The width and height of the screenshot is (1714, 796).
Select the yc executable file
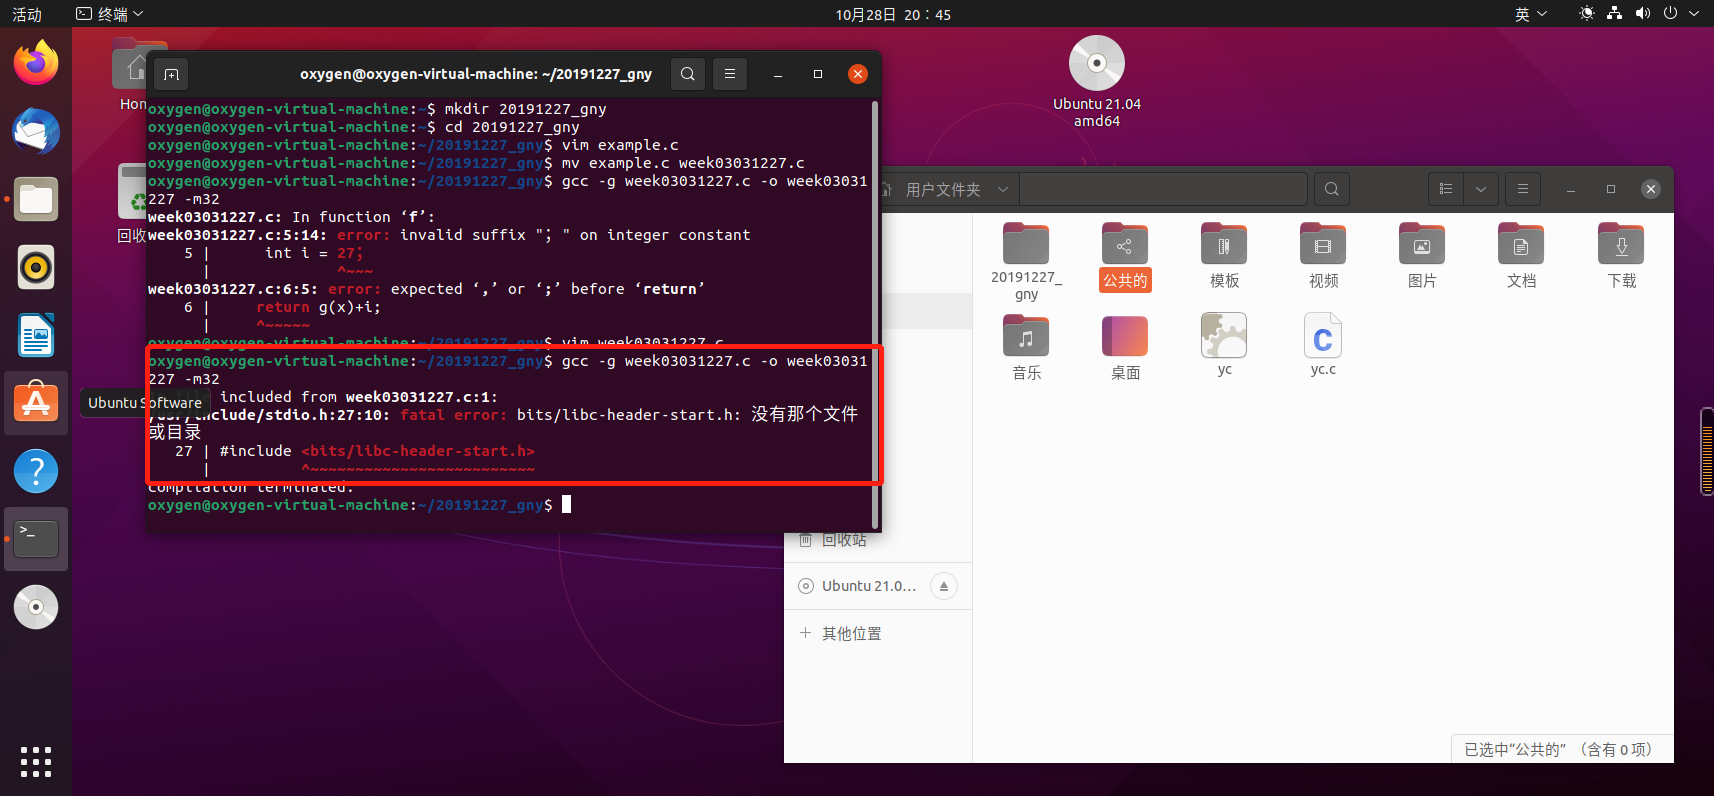click(1224, 345)
